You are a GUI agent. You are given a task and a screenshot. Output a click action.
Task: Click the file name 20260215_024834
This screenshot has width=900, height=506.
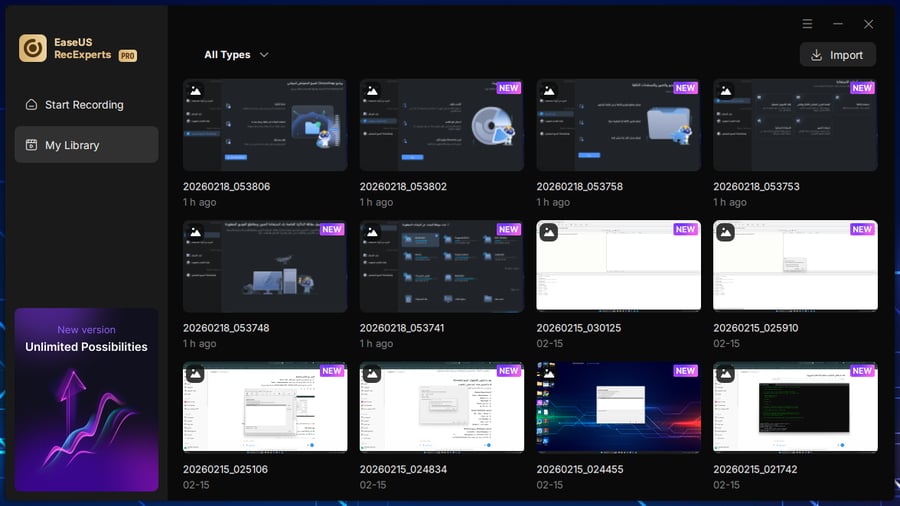tap(404, 469)
